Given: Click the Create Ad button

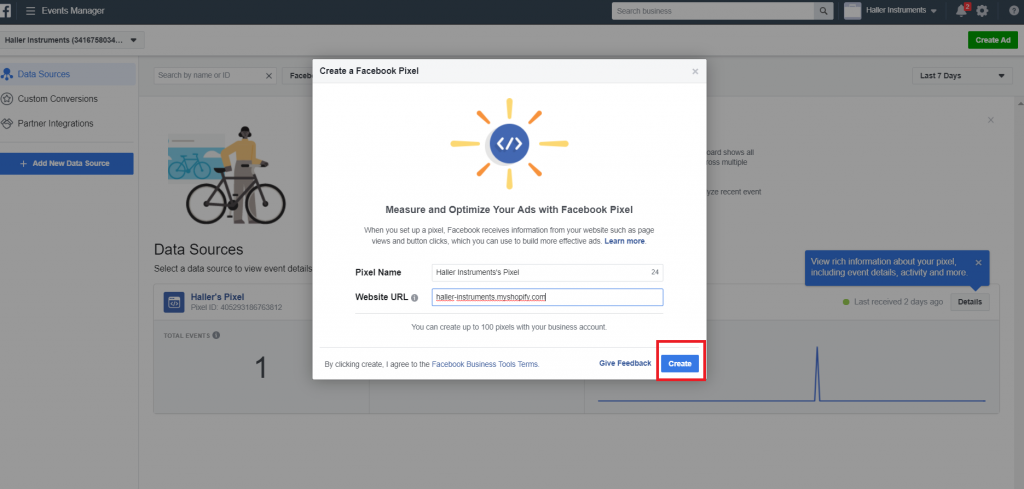Looking at the screenshot, I should point(993,40).
